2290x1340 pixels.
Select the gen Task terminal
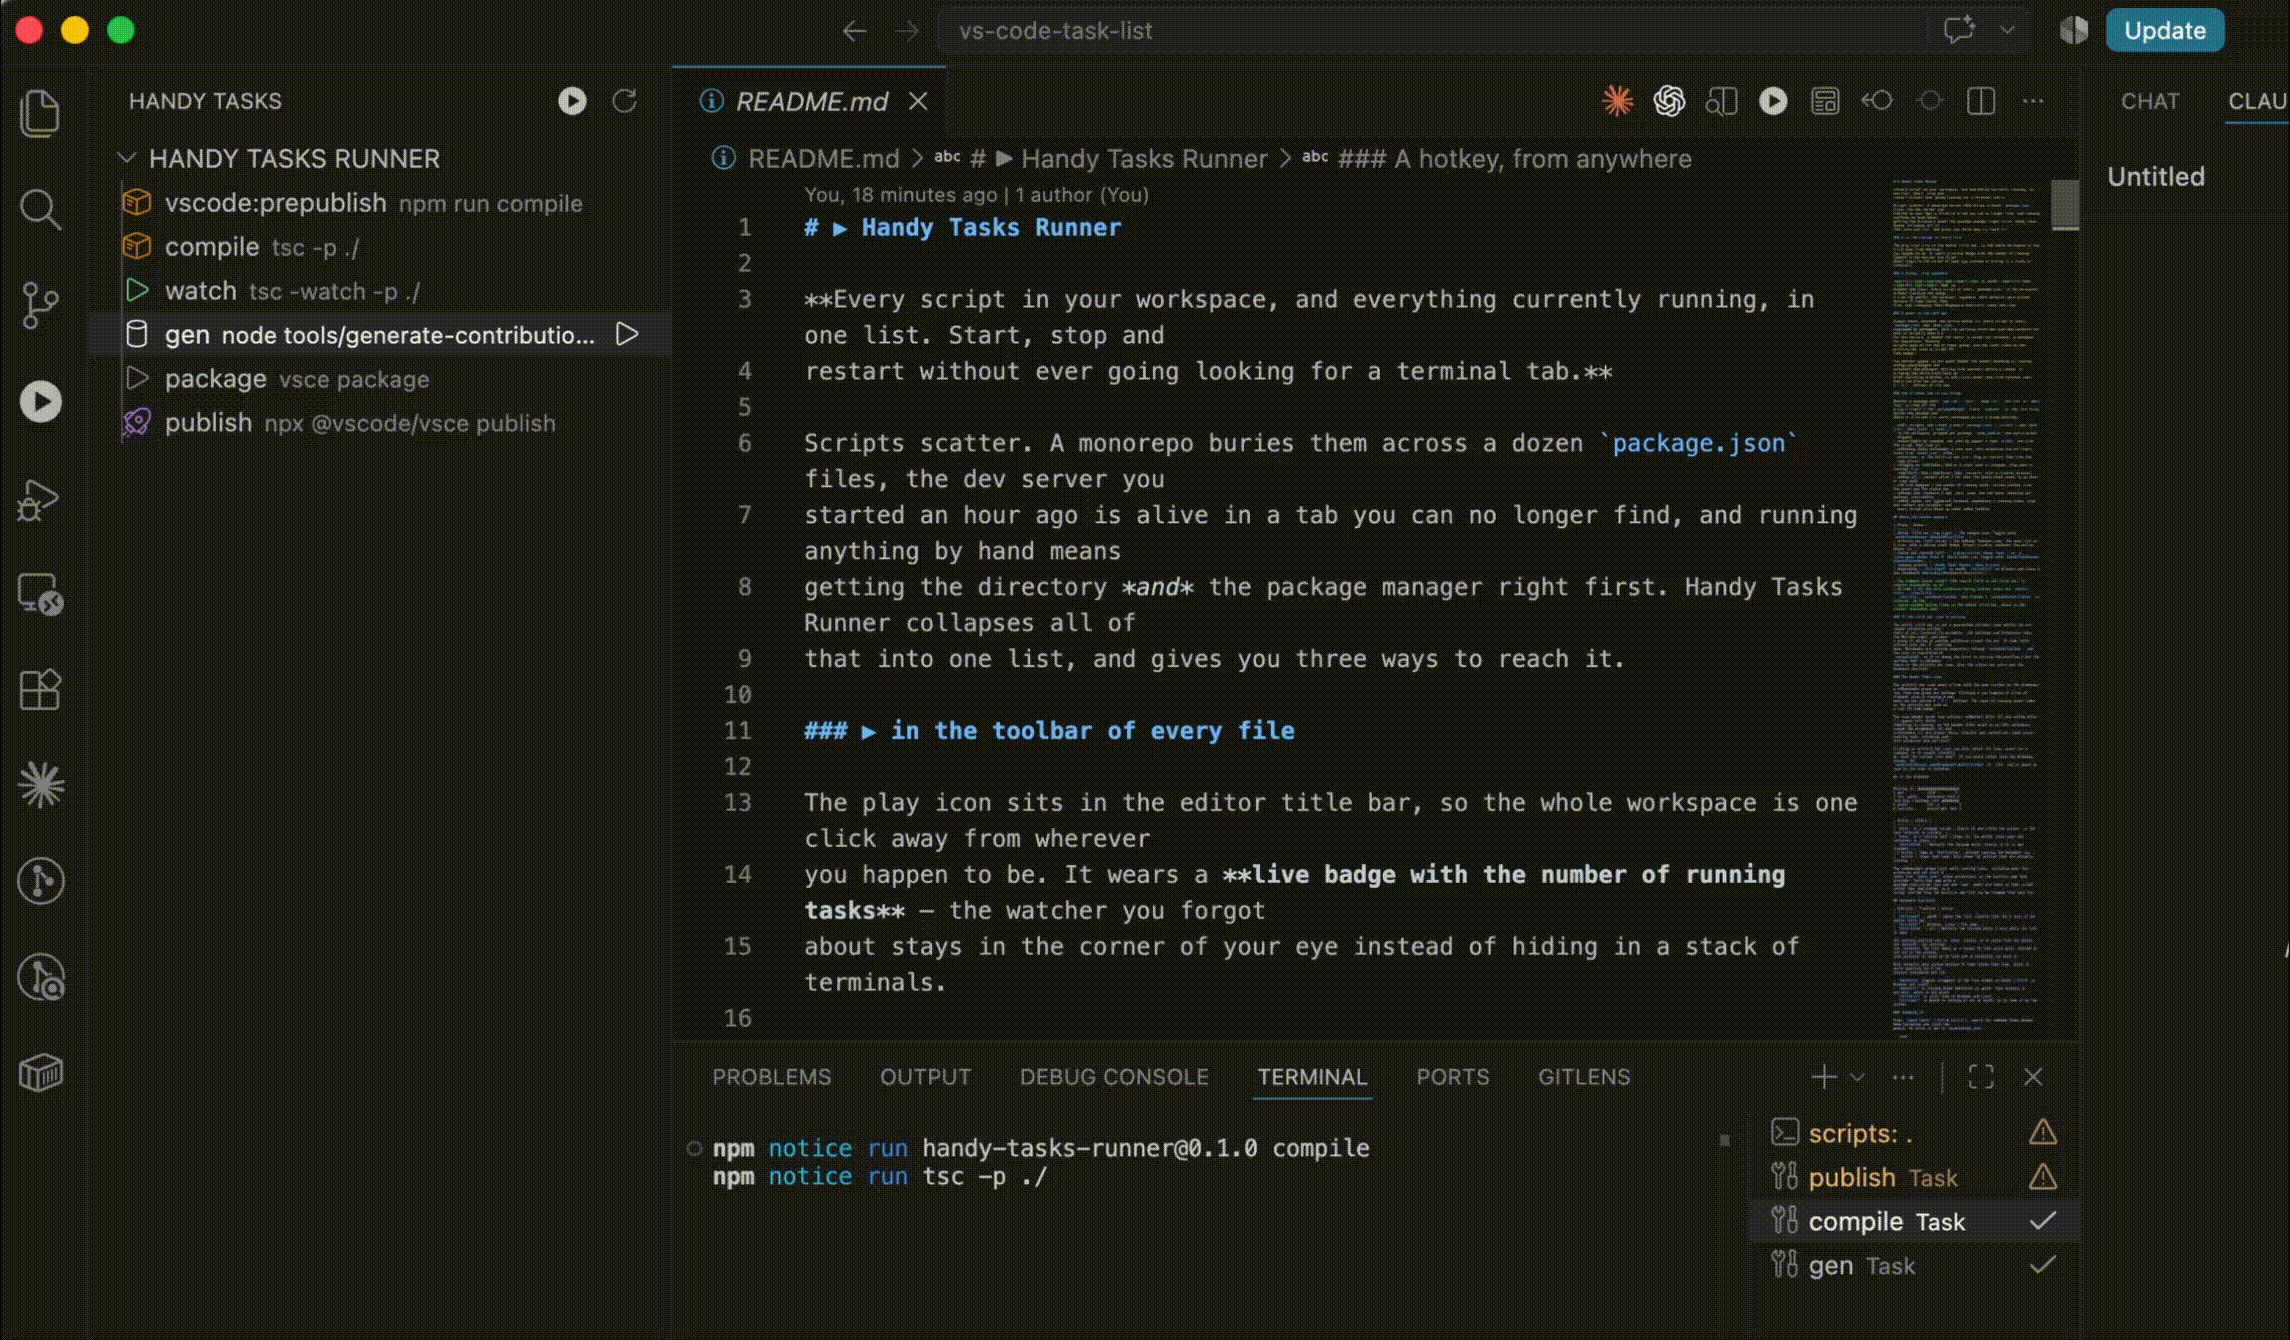[1914, 1265]
